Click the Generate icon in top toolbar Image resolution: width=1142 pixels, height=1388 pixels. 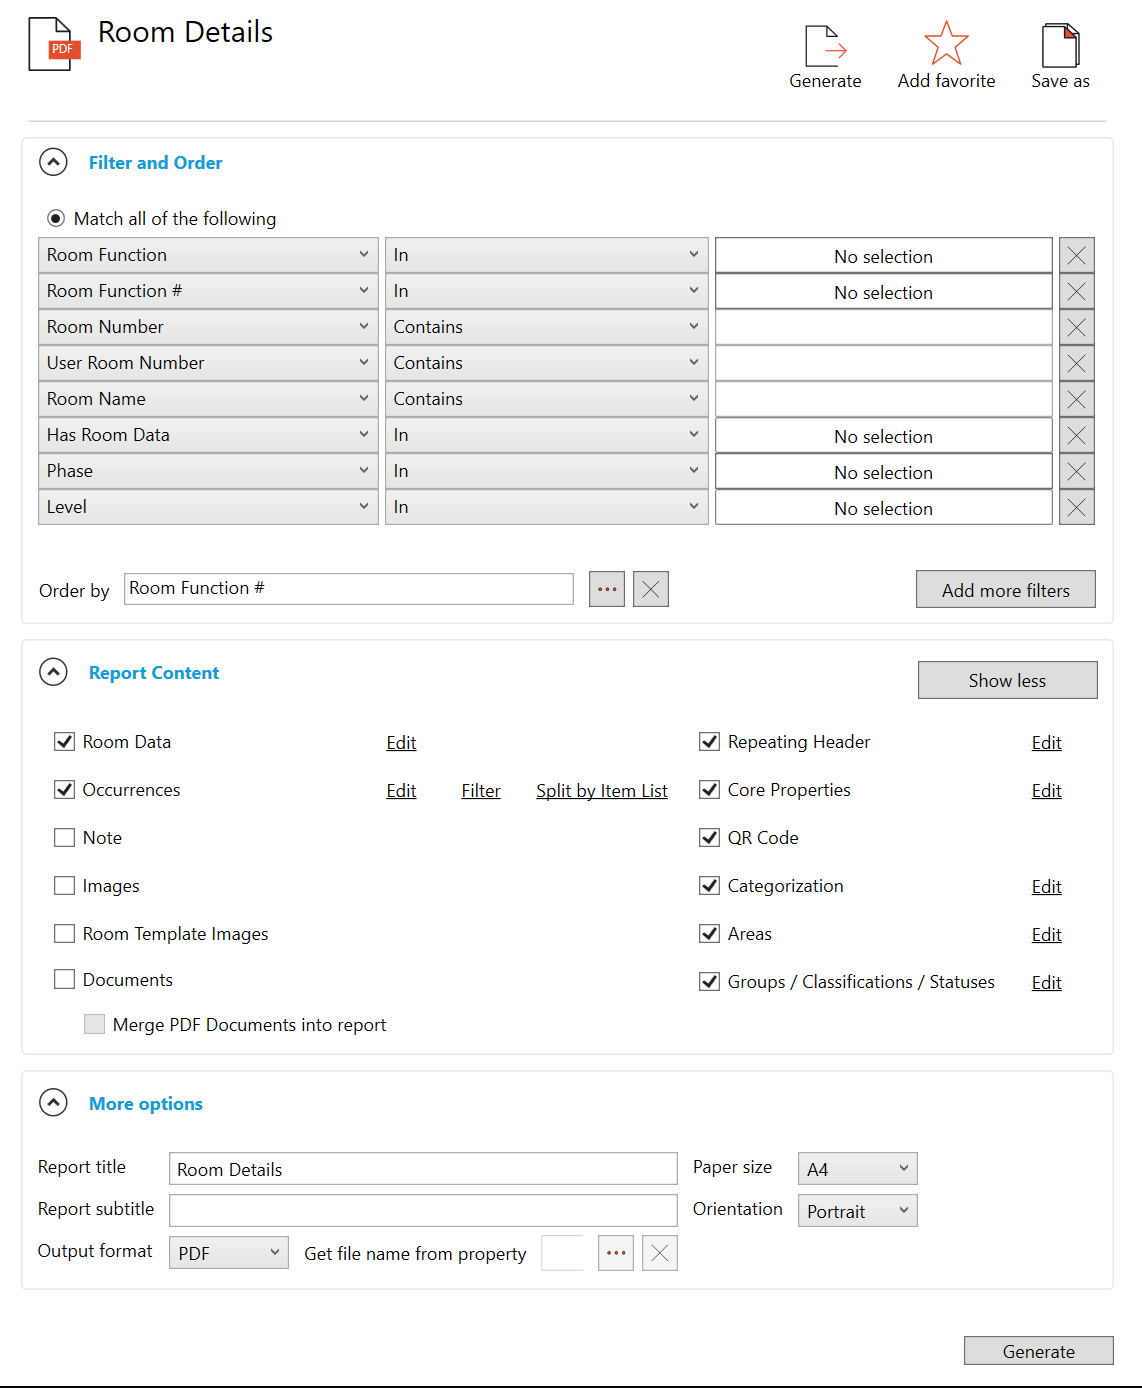[x=825, y=47]
